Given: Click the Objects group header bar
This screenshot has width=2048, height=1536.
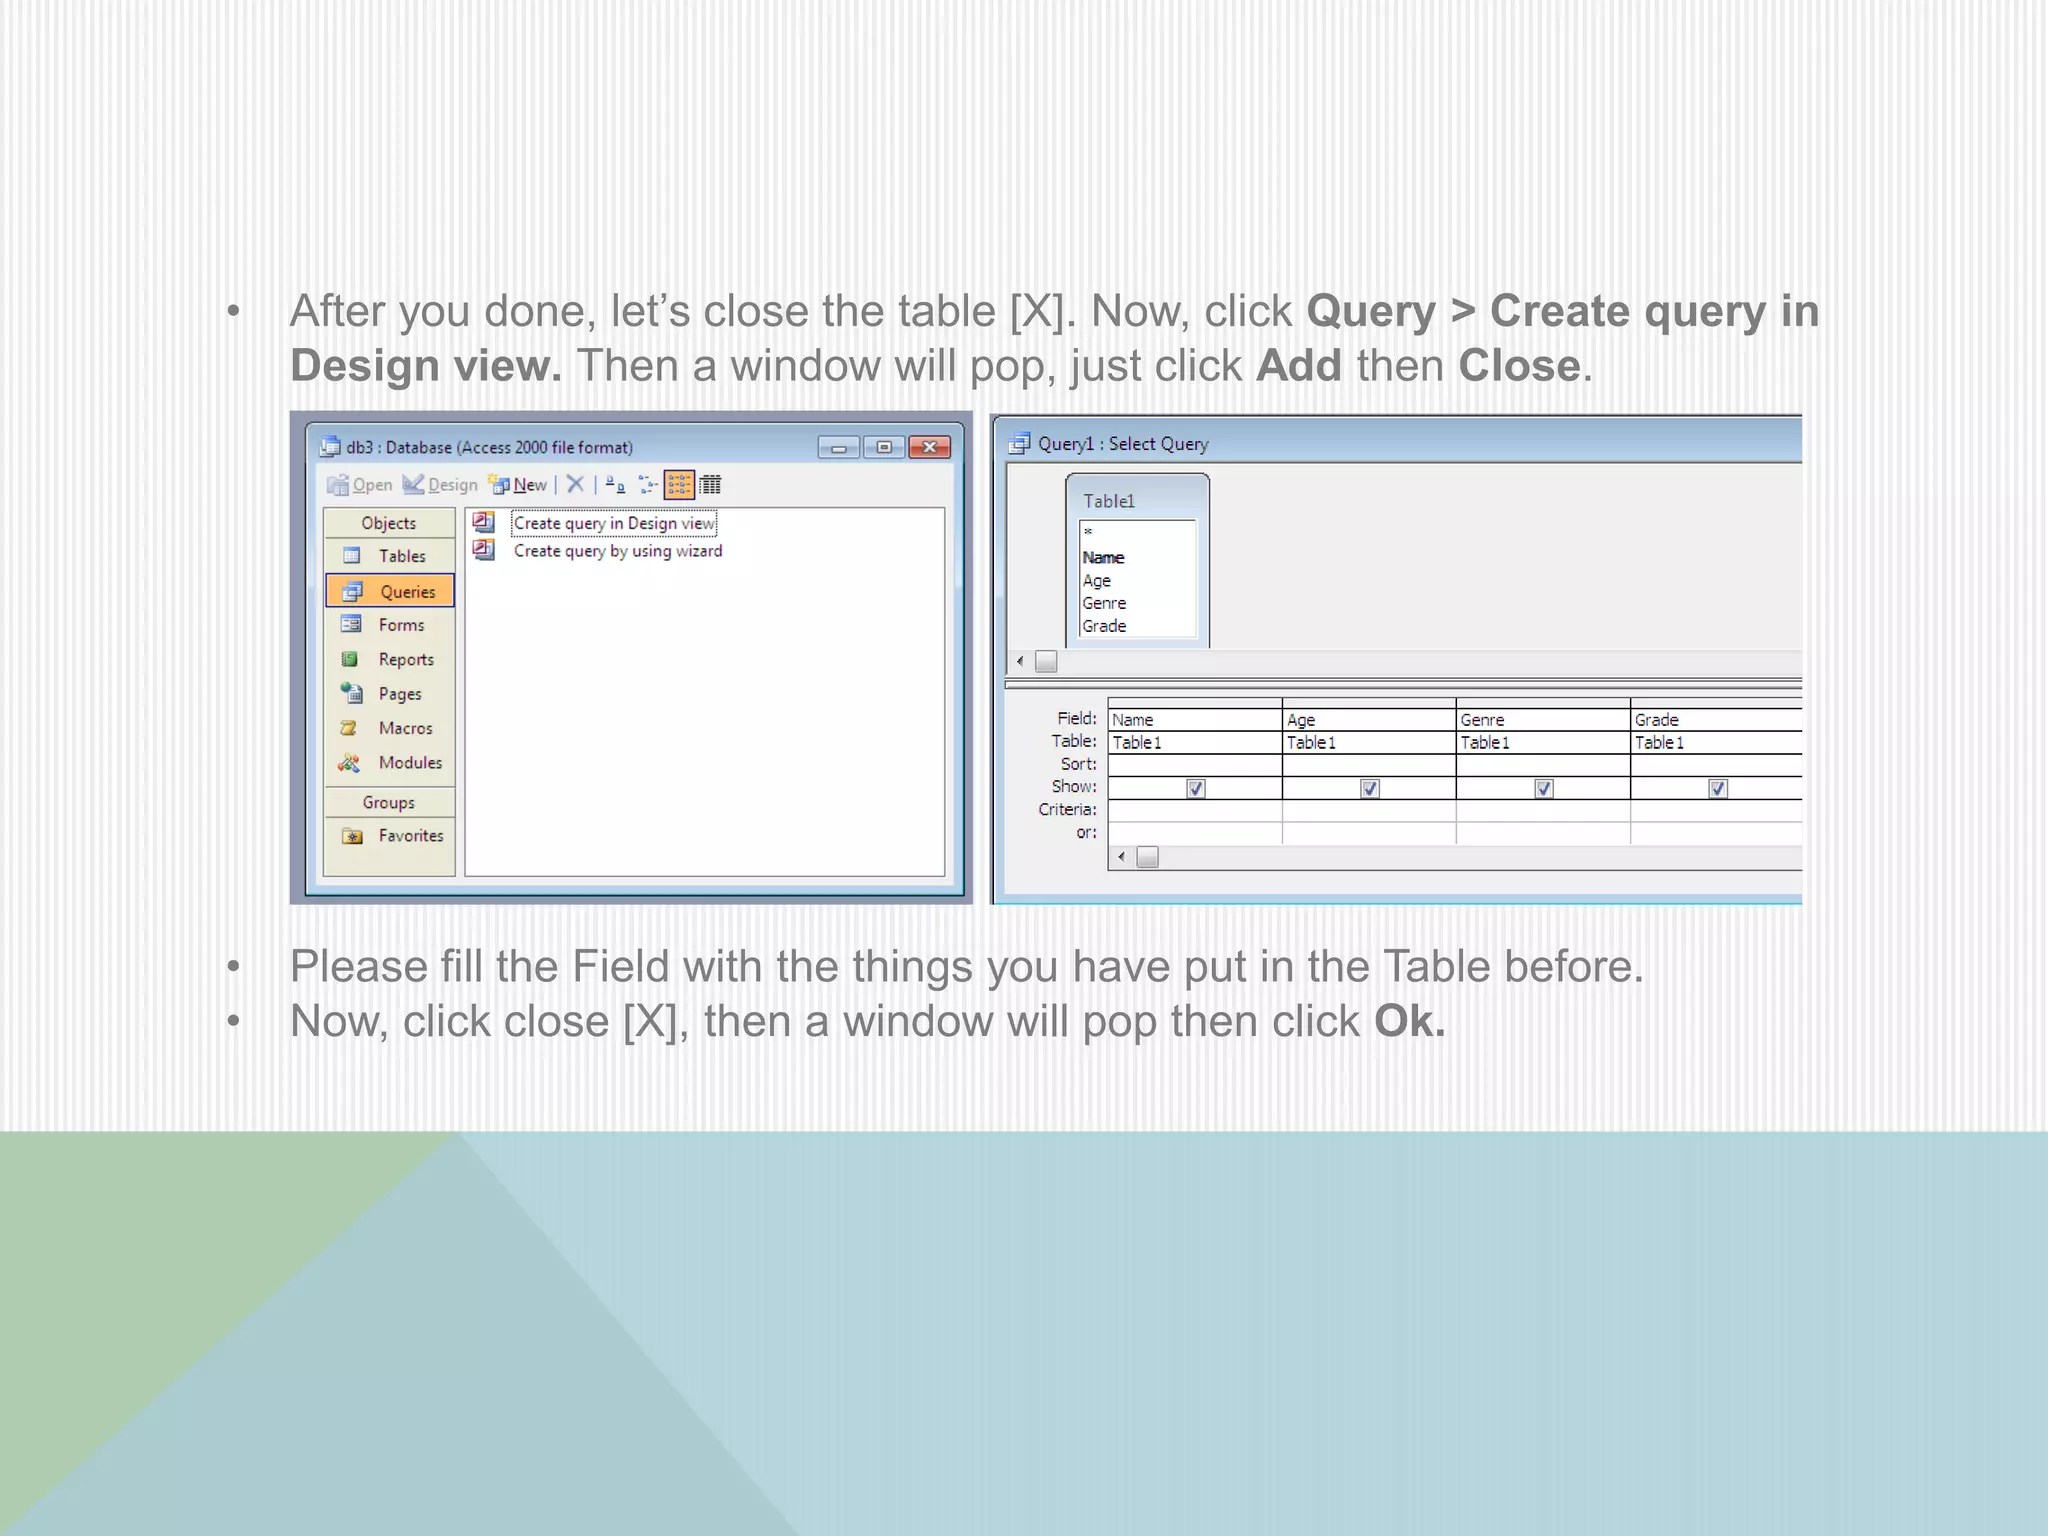Looking at the screenshot, I should (389, 523).
